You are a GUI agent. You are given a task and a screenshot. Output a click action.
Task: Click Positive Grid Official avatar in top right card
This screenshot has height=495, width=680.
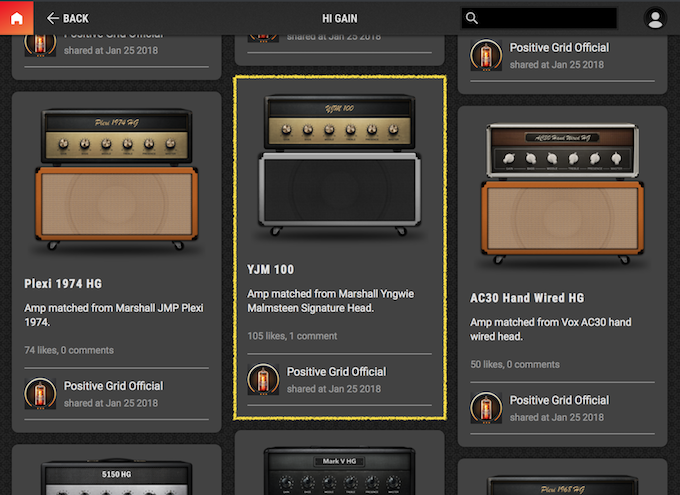(x=486, y=55)
